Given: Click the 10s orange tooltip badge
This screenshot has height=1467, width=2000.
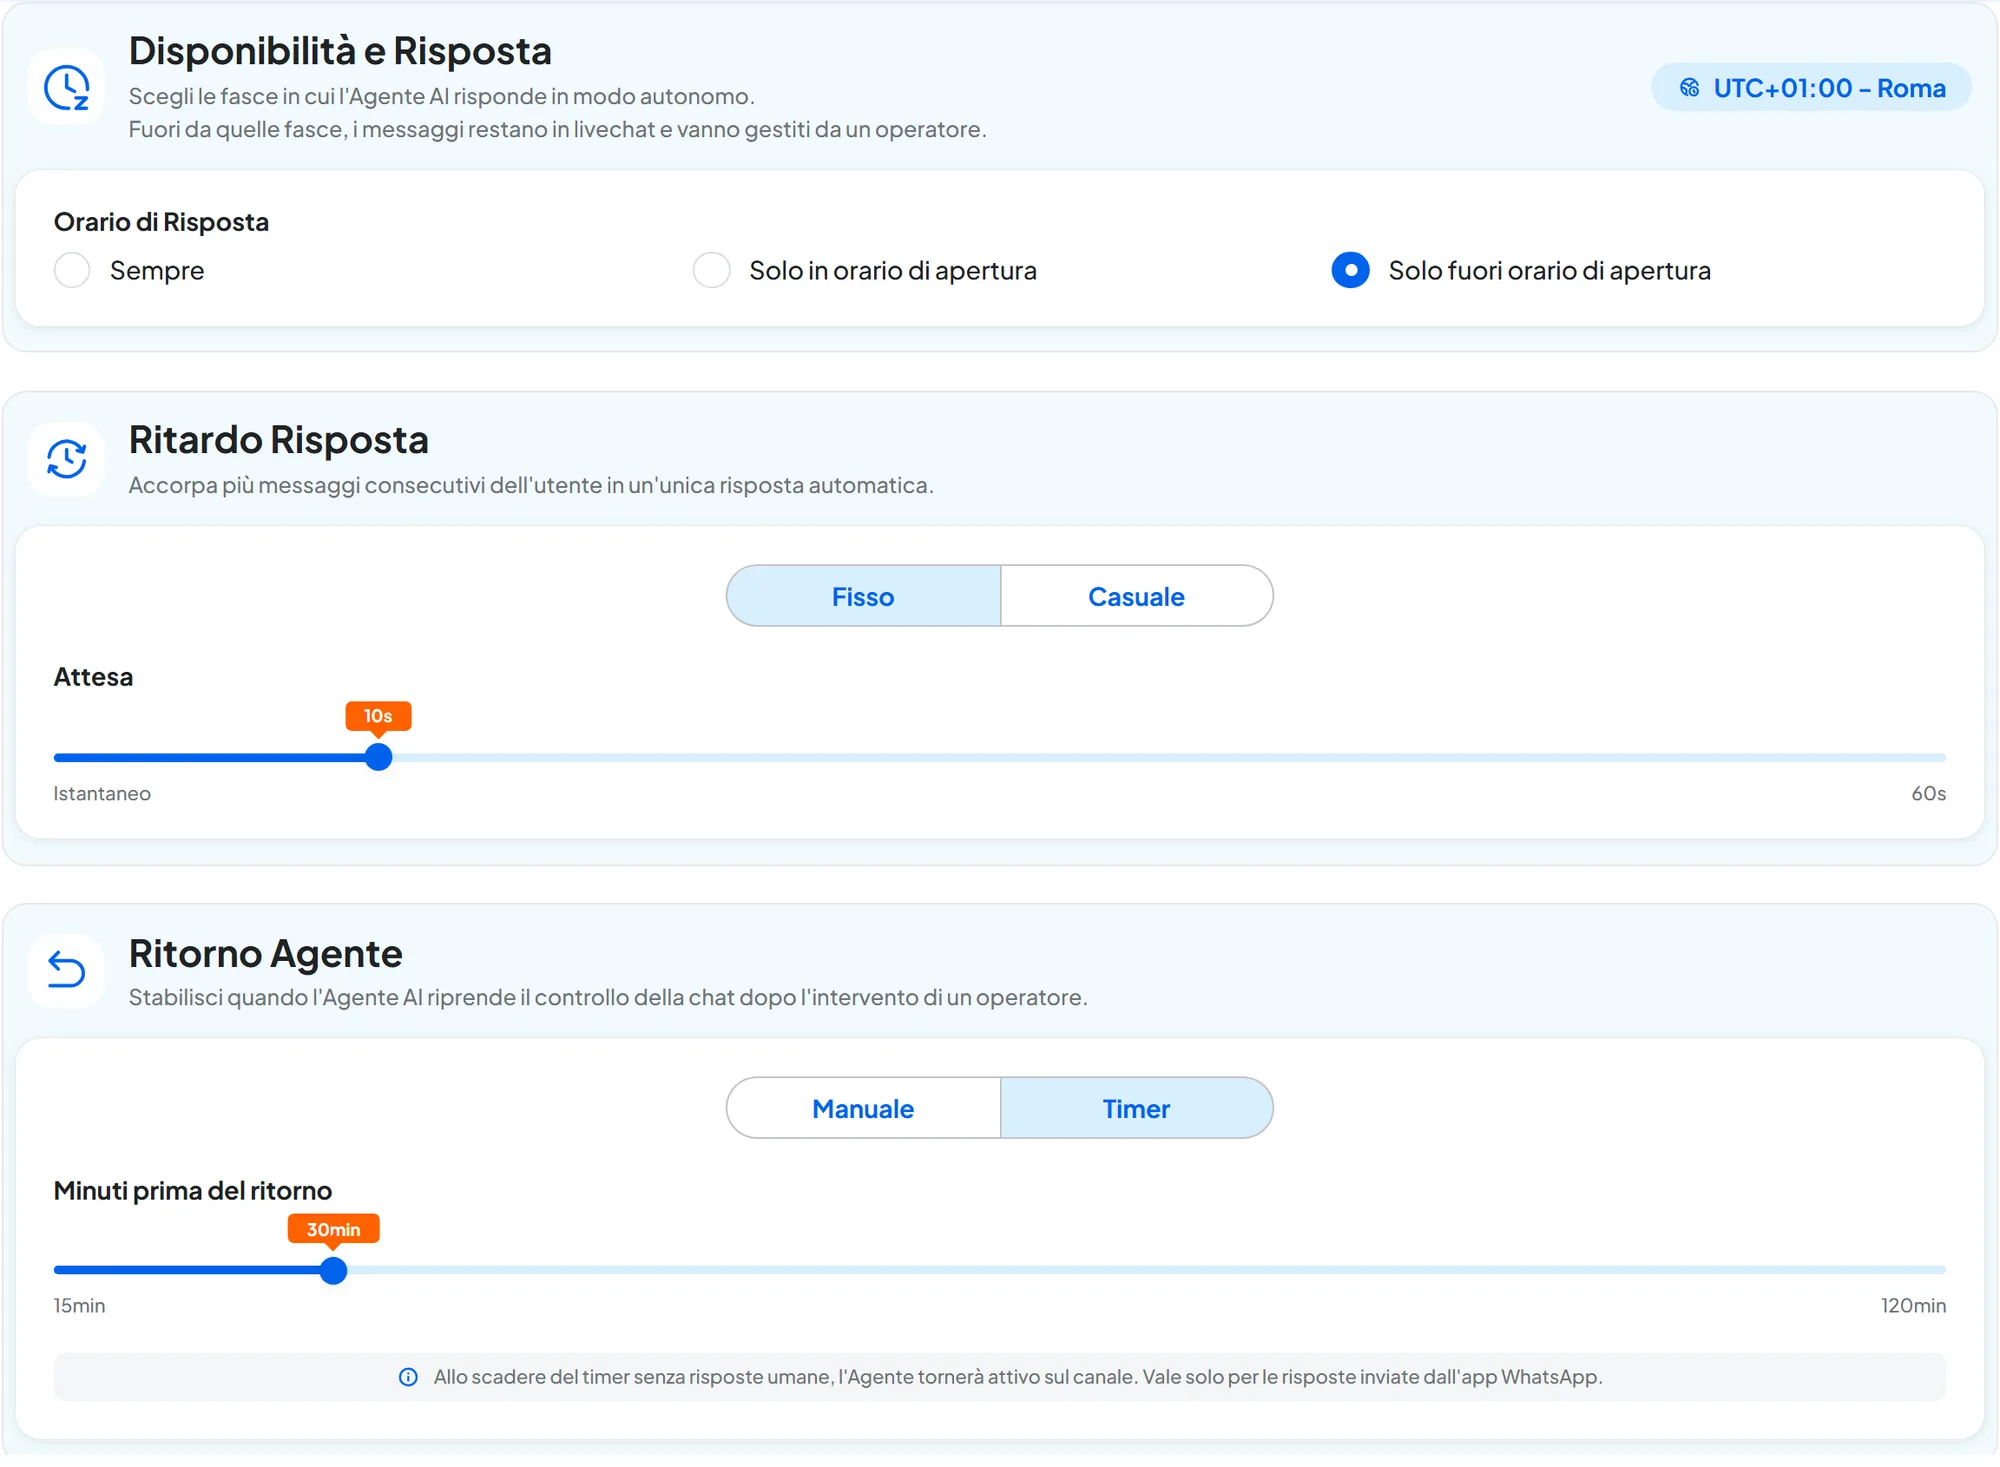Looking at the screenshot, I should pyautogui.click(x=378, y=716).
